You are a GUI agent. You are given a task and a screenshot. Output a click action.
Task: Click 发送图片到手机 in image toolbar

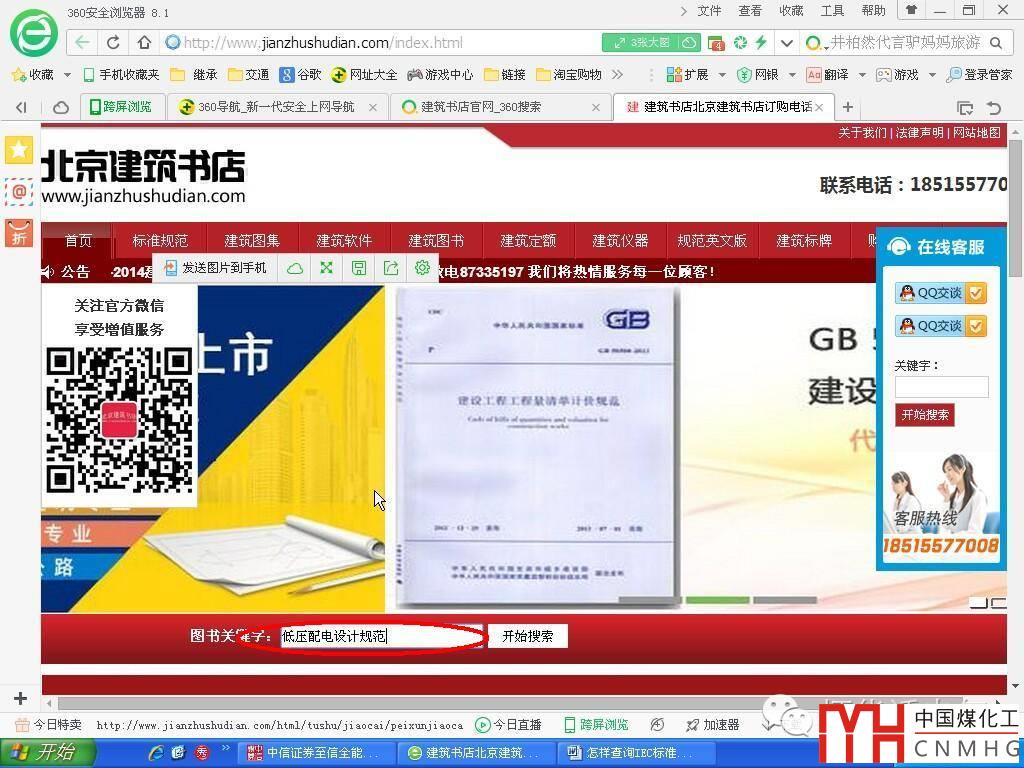tap(216, 268)
